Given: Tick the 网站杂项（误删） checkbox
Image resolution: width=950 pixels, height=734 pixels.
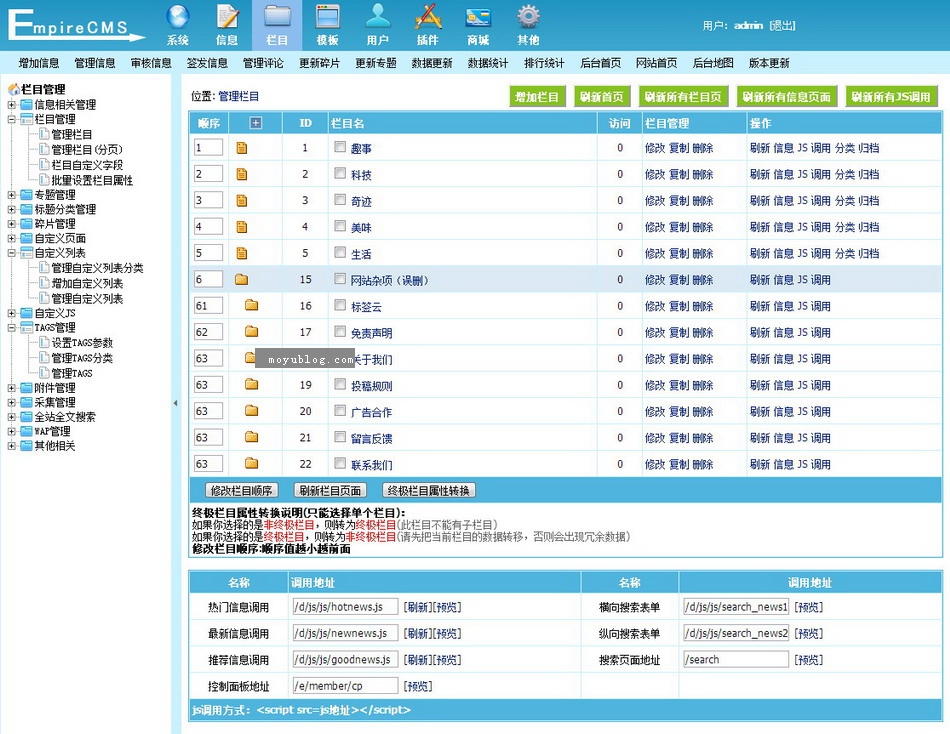Looking at the screenshot, I should click(x=340, y=279).
